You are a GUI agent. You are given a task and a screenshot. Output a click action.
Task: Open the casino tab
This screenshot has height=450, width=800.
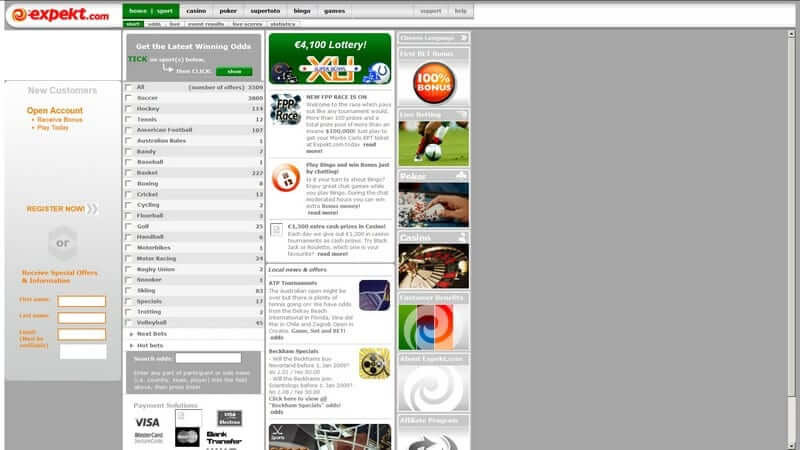(x=196, y=11)
